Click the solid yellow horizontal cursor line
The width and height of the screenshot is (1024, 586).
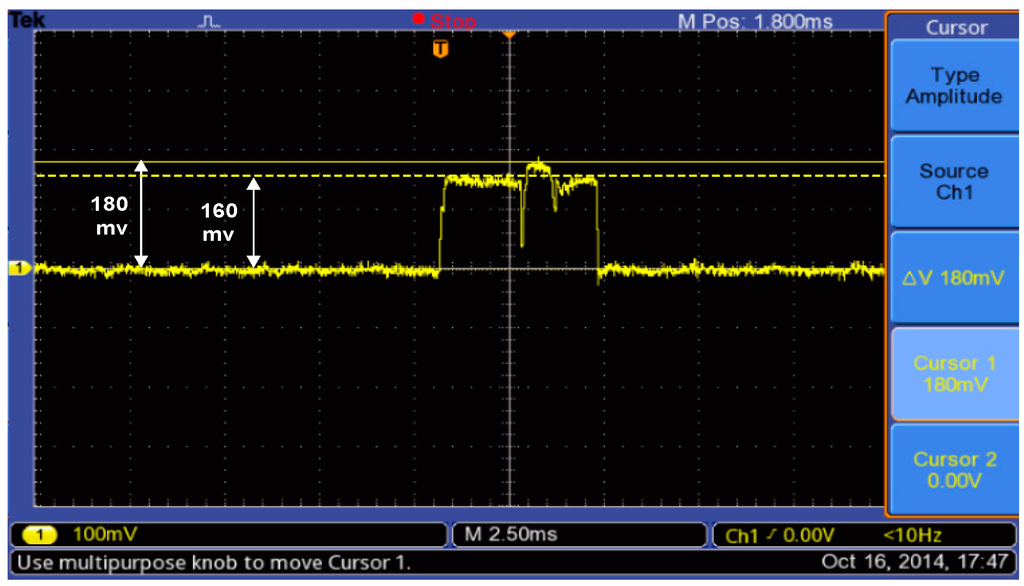tap(300, 161)
